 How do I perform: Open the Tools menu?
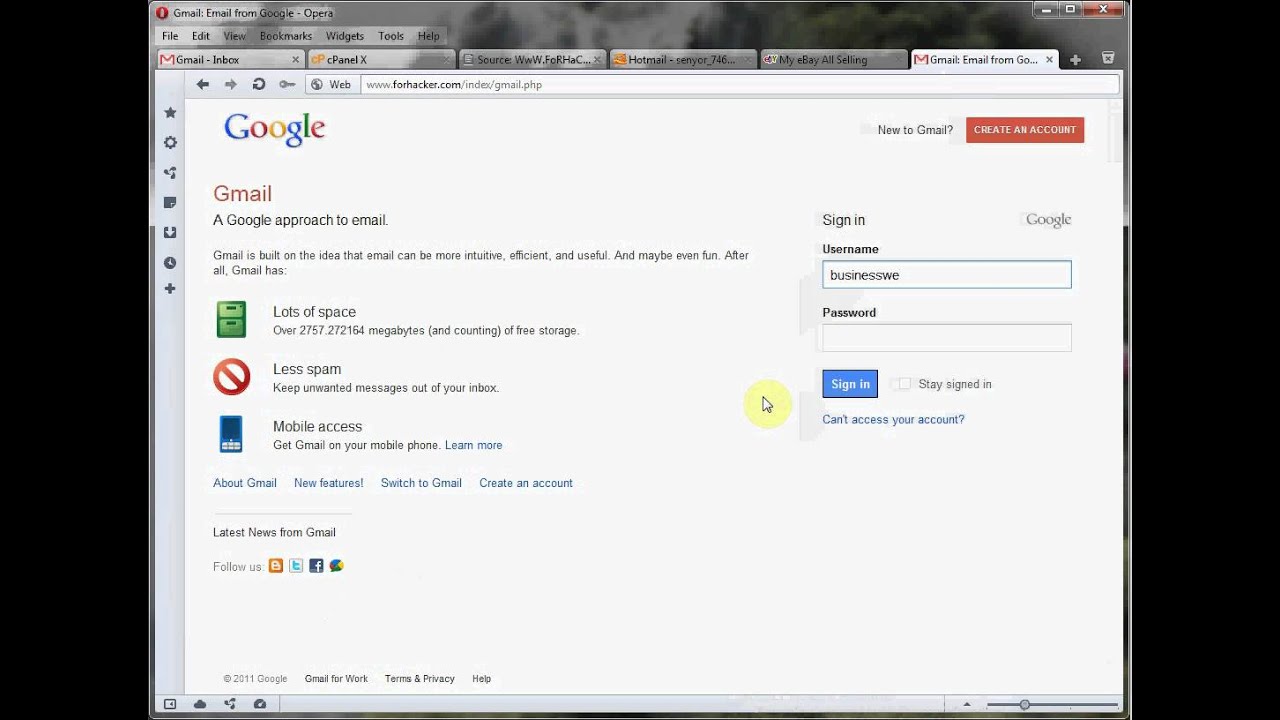coord(391,36)
